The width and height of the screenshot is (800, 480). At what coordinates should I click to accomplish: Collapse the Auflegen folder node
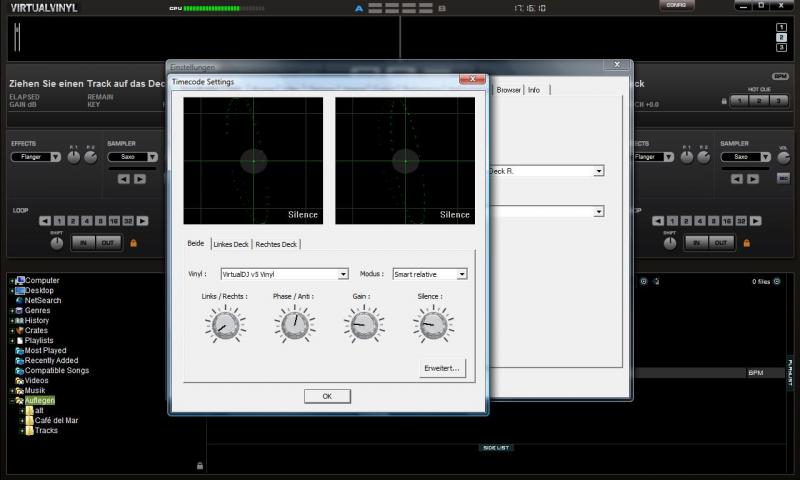tap(12, 401)
